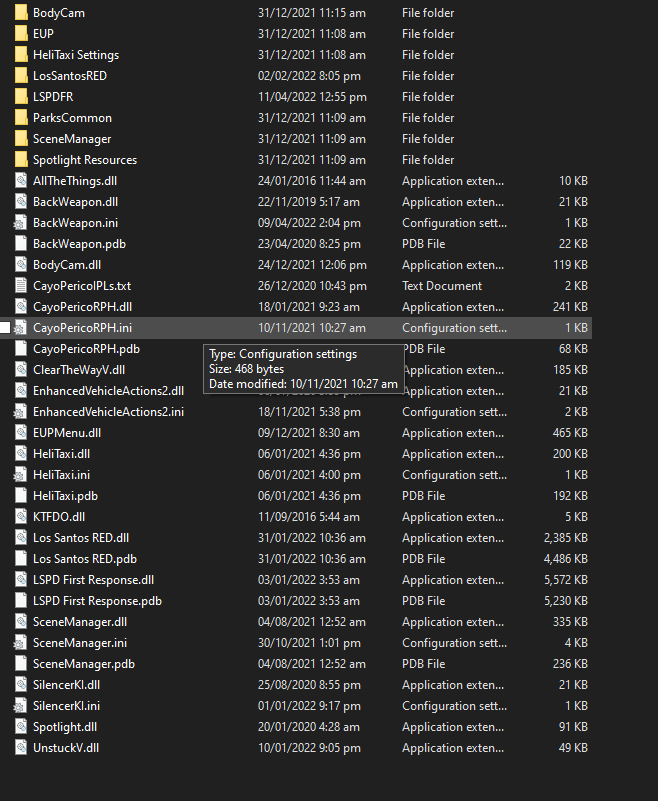The height and width of the screenshot is (801, 658).
Task: Click the EnhancedVehicleActions2.ini file name
Action: 108,412
